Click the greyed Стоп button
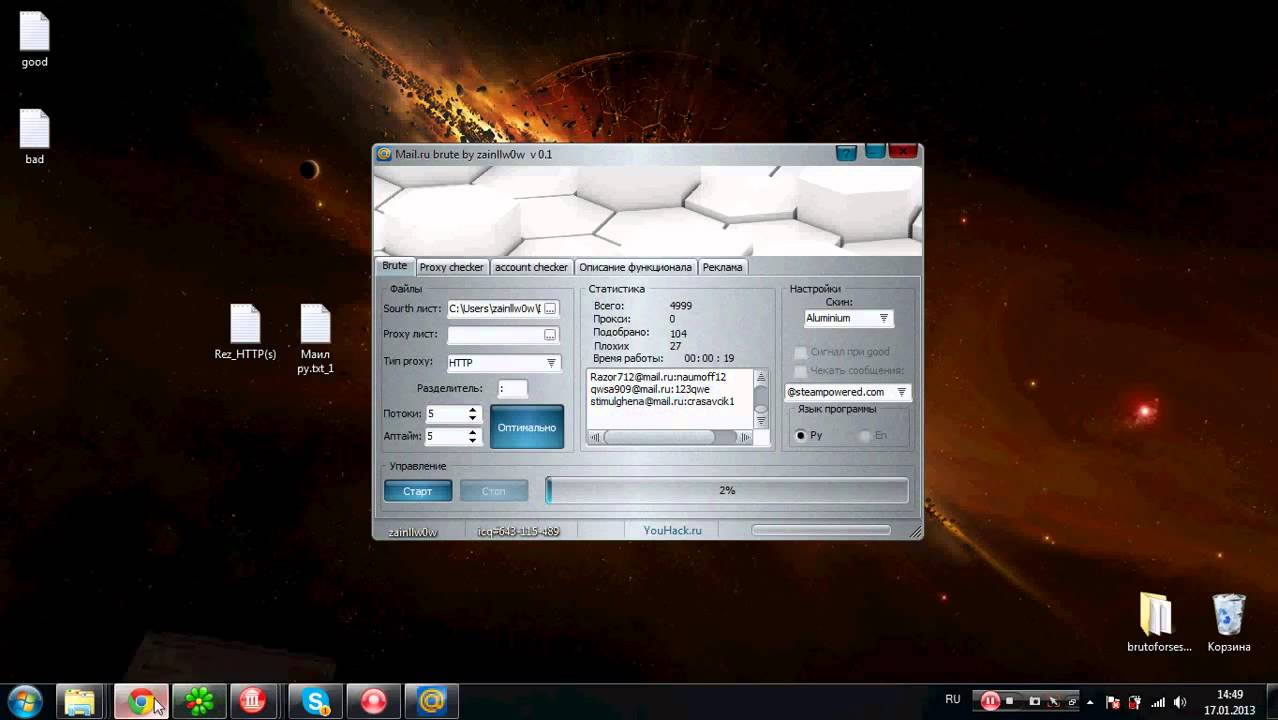Viewport: 1278px width, 720px height. pyautogui.click(x=494, y=491)
